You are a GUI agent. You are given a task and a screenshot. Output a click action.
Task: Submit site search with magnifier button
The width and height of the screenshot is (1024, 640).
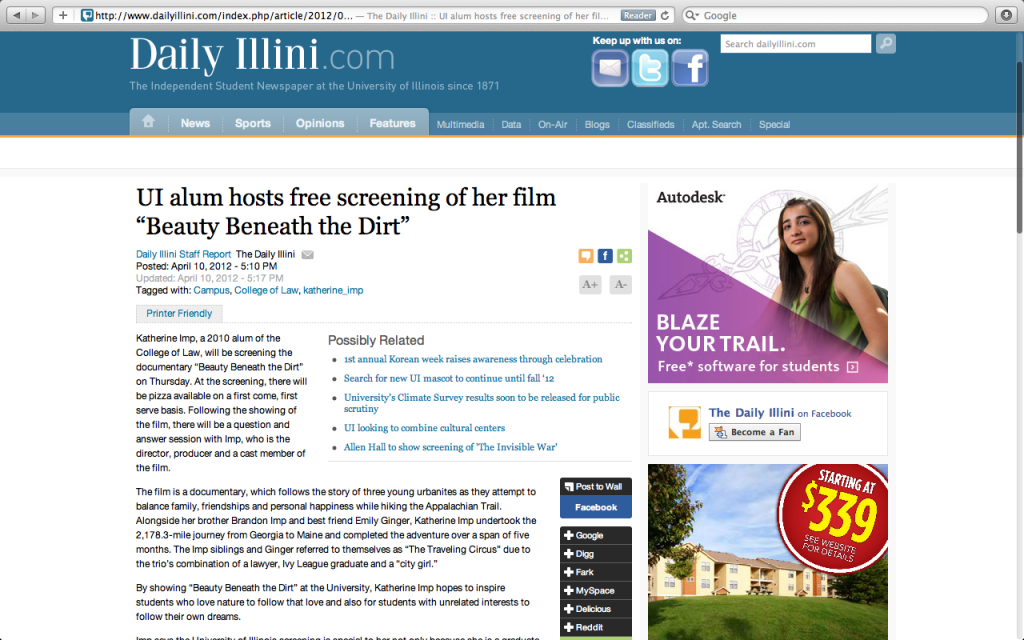pos(886,44)
